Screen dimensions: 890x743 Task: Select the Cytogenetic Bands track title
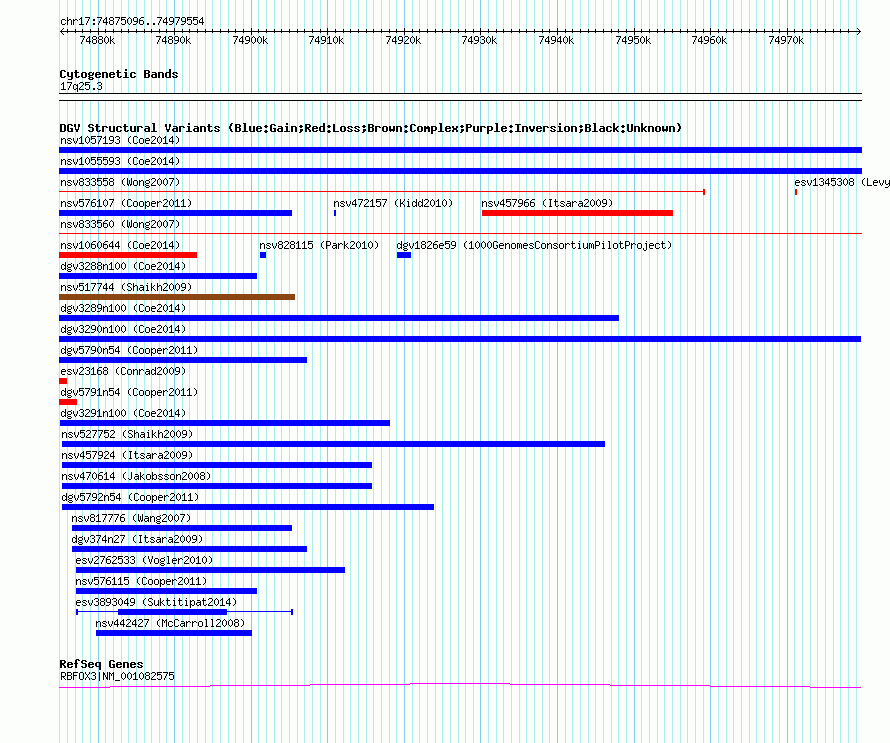click(119, 74)
